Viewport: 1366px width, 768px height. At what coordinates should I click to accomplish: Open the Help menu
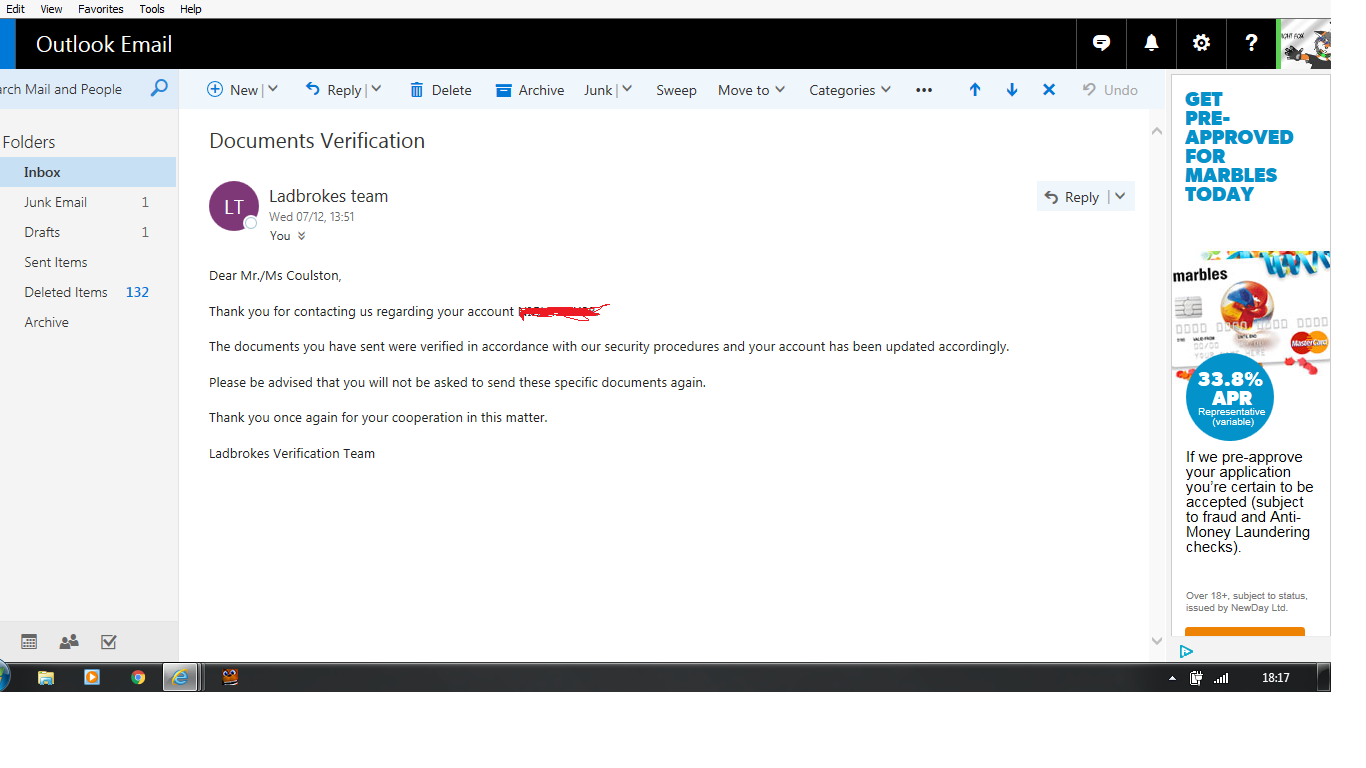[190, 9]
